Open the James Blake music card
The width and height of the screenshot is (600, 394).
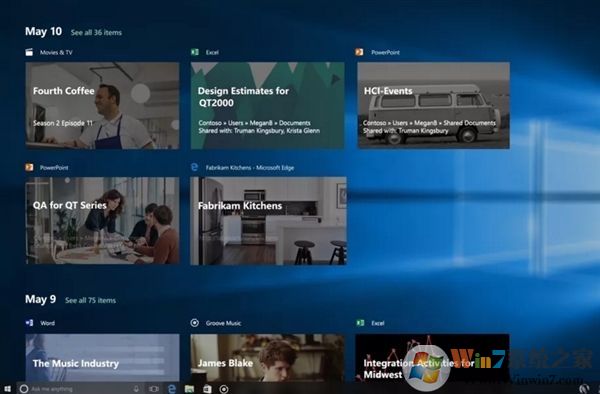point(267,358)
